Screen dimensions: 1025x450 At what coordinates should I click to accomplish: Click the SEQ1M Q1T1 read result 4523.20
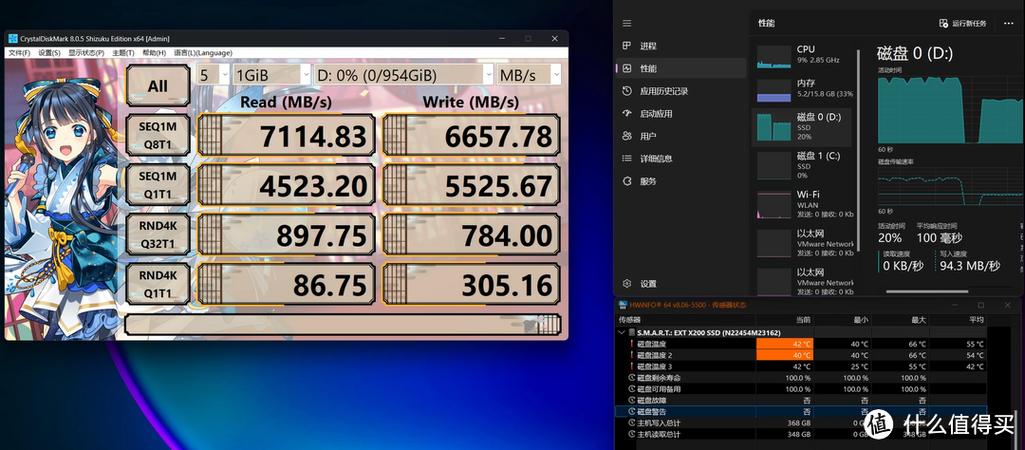(x=286, y=186)
